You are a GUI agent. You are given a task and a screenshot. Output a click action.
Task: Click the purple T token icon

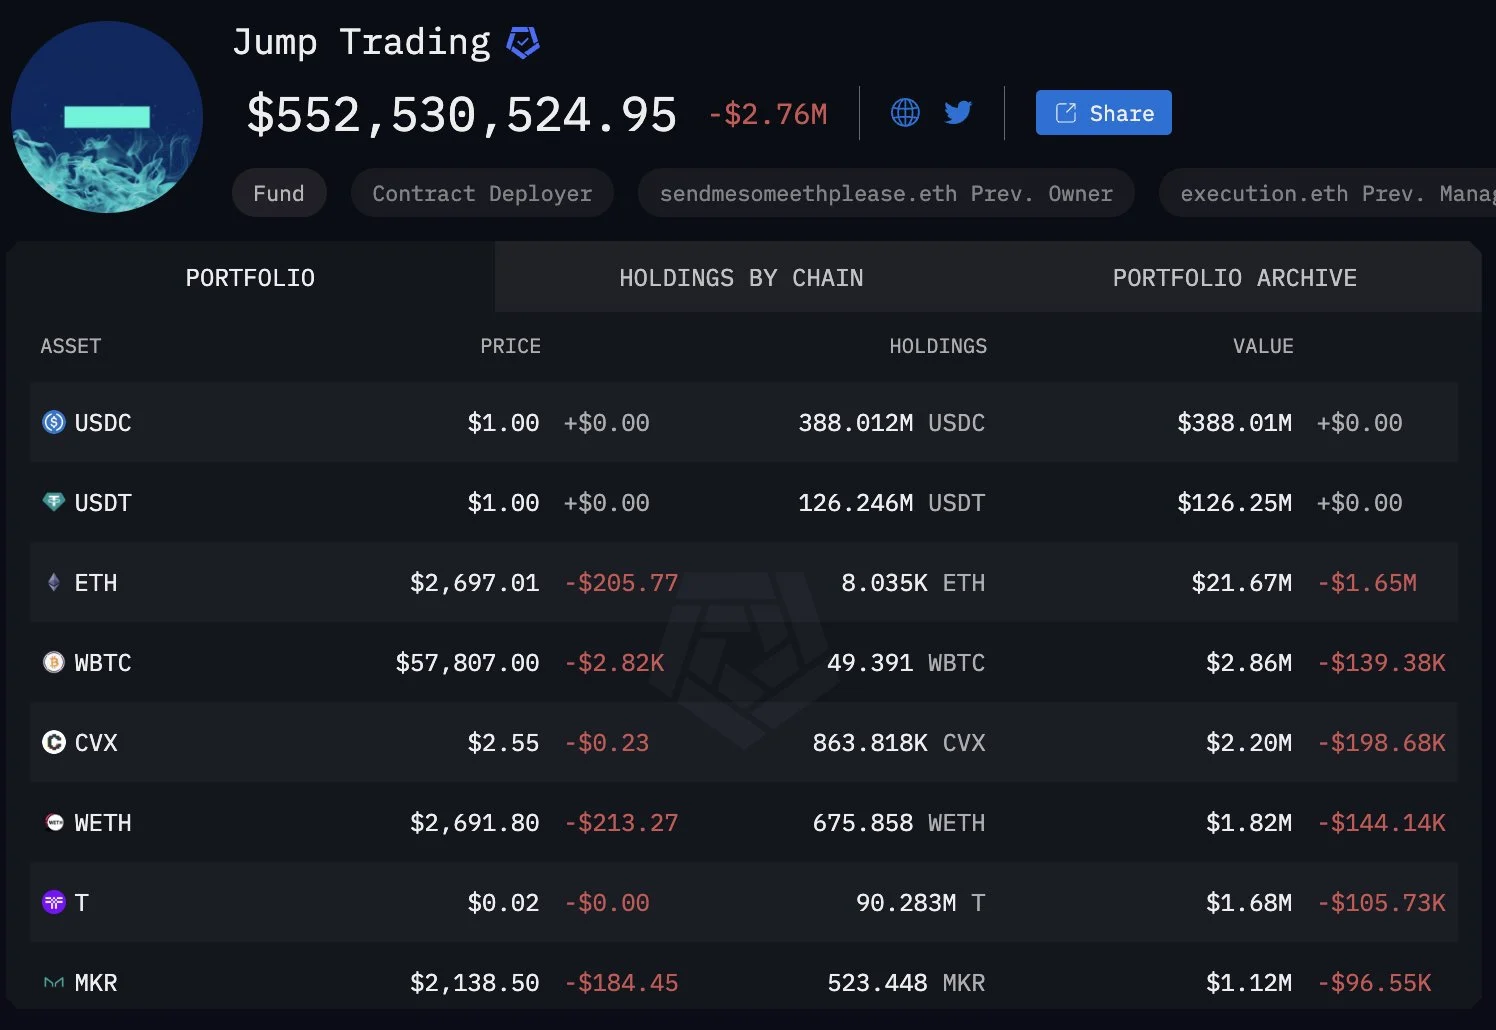coord(54,902)
